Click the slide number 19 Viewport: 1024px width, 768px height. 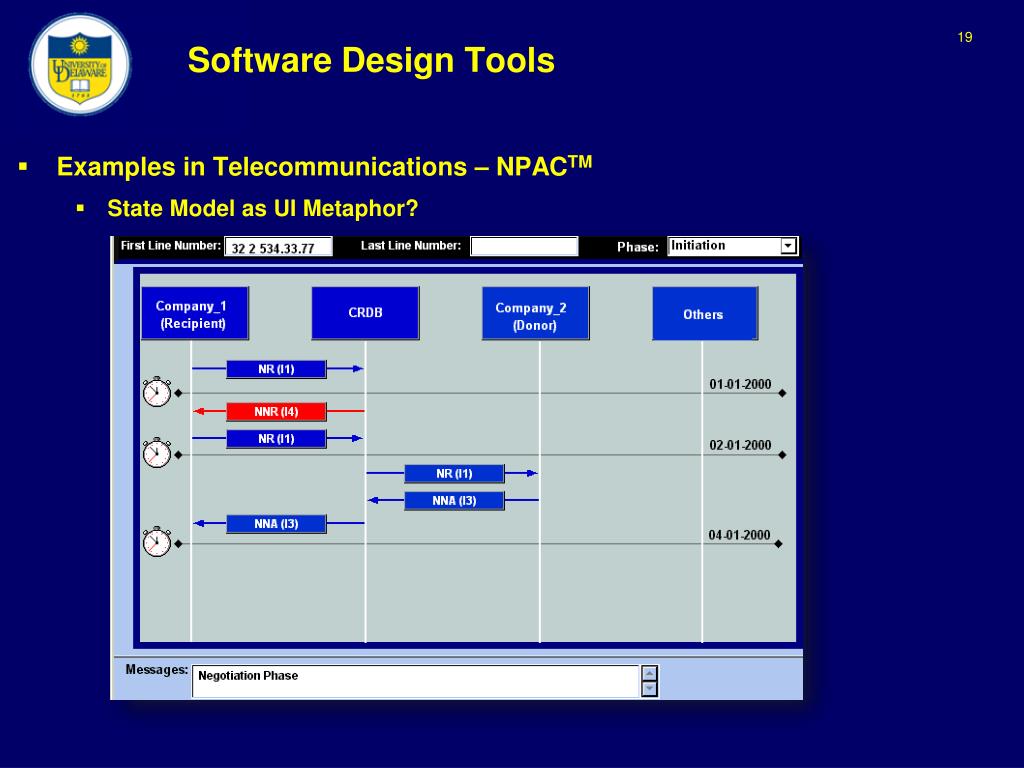[965, 37]
